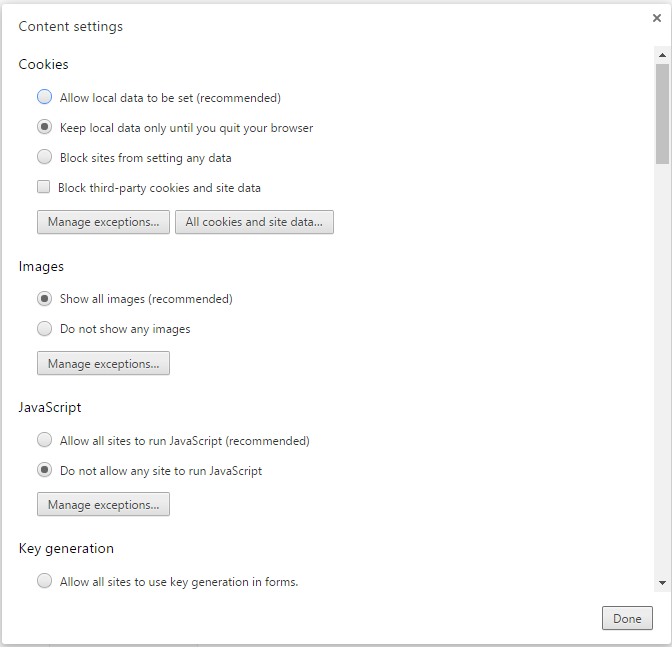Select Do not show any images
The image size is (672, 647).
click(44, 329)
